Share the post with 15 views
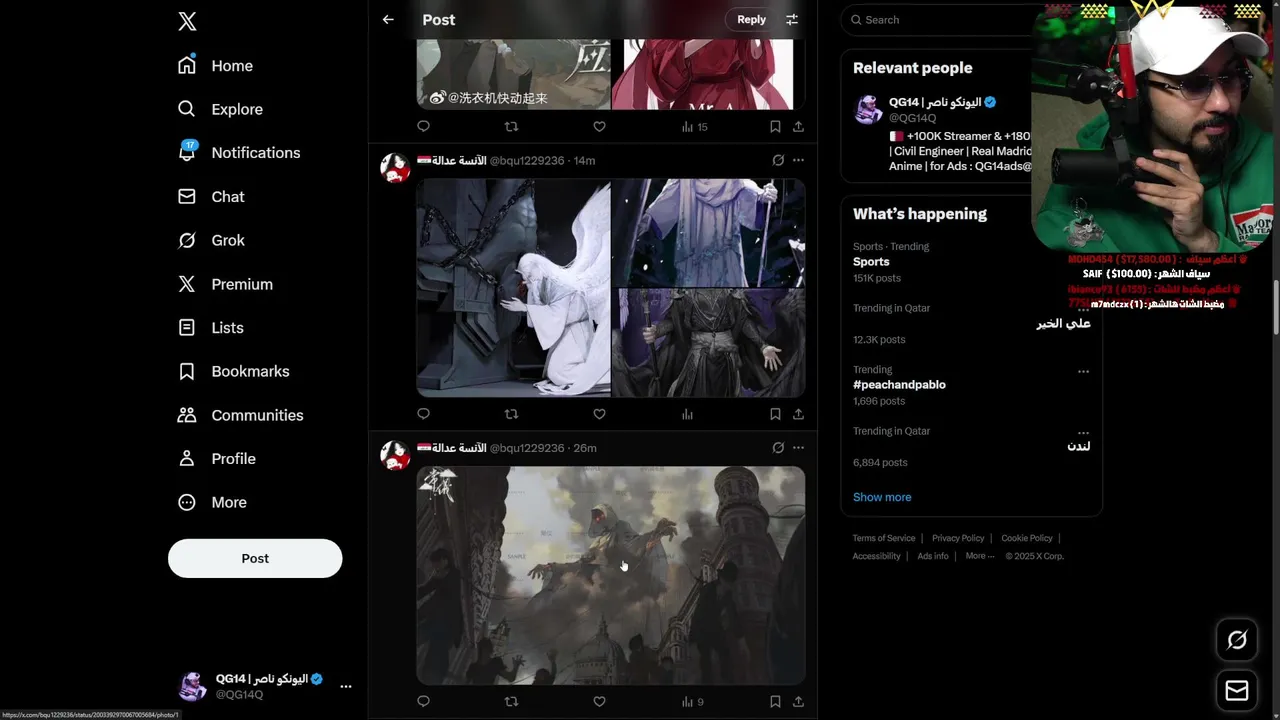 (798, 126)
